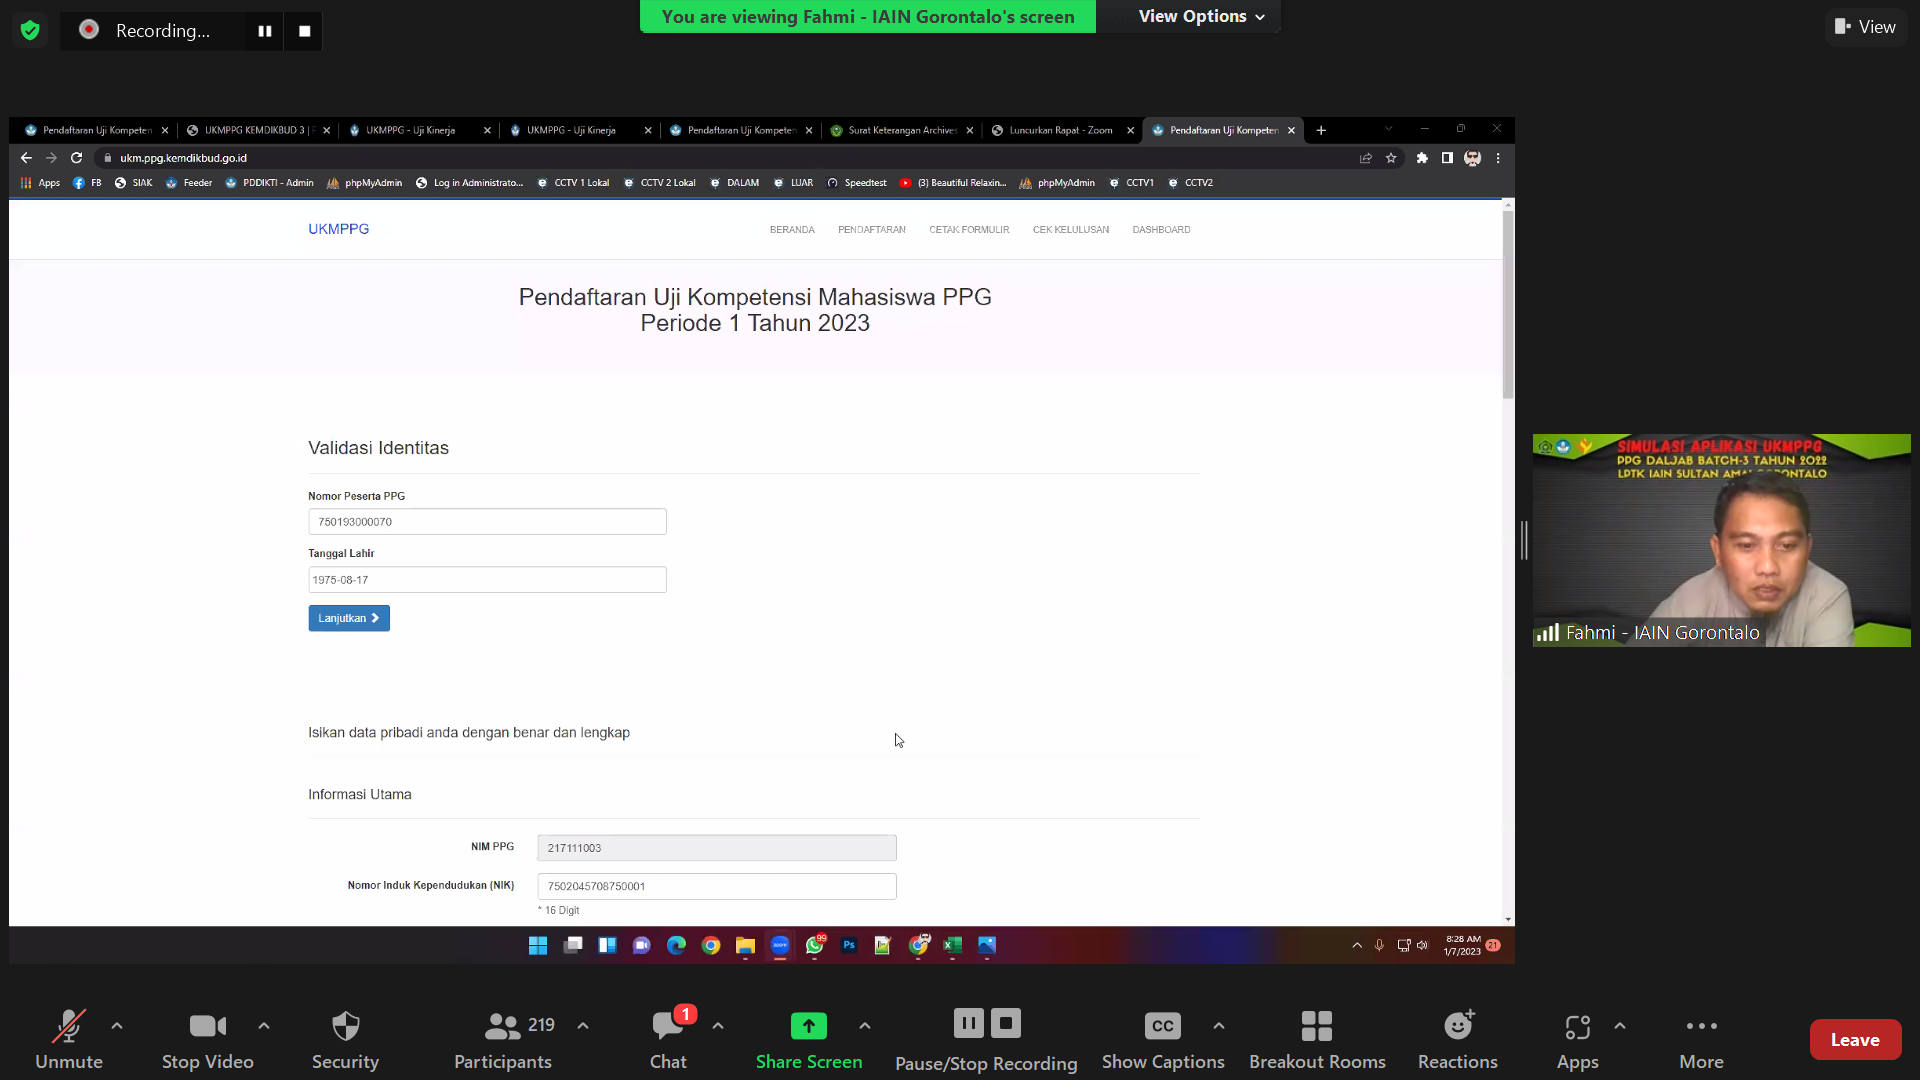This screenshot has width=1920, height=1080.
Task: Click Fahmi's video thumbnail
Action: point(1720,540)
